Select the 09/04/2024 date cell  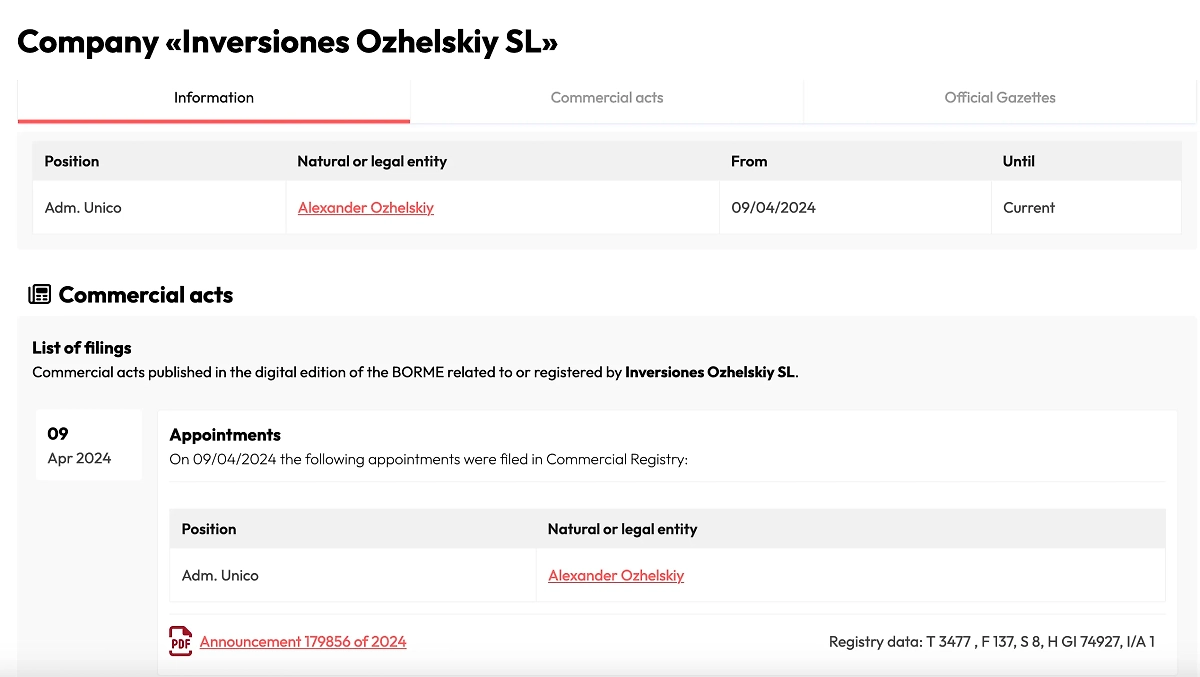coord(773,208)
